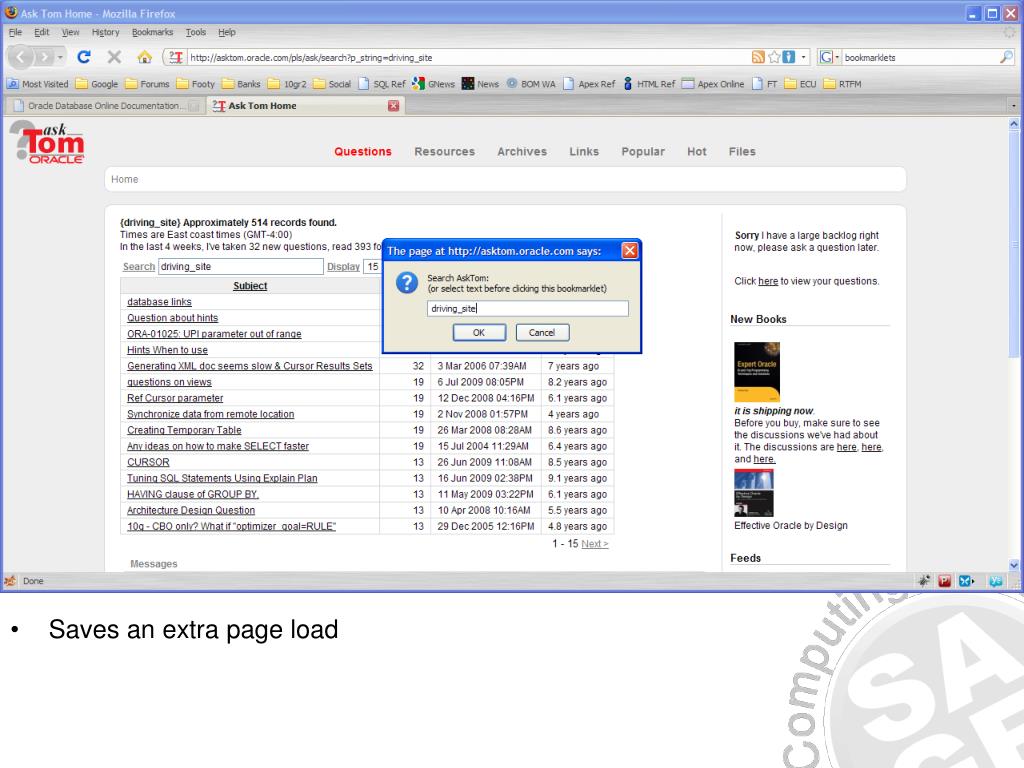1024x768 pixels.
Task: Open the History menu
Action: [x=105, y=32]
